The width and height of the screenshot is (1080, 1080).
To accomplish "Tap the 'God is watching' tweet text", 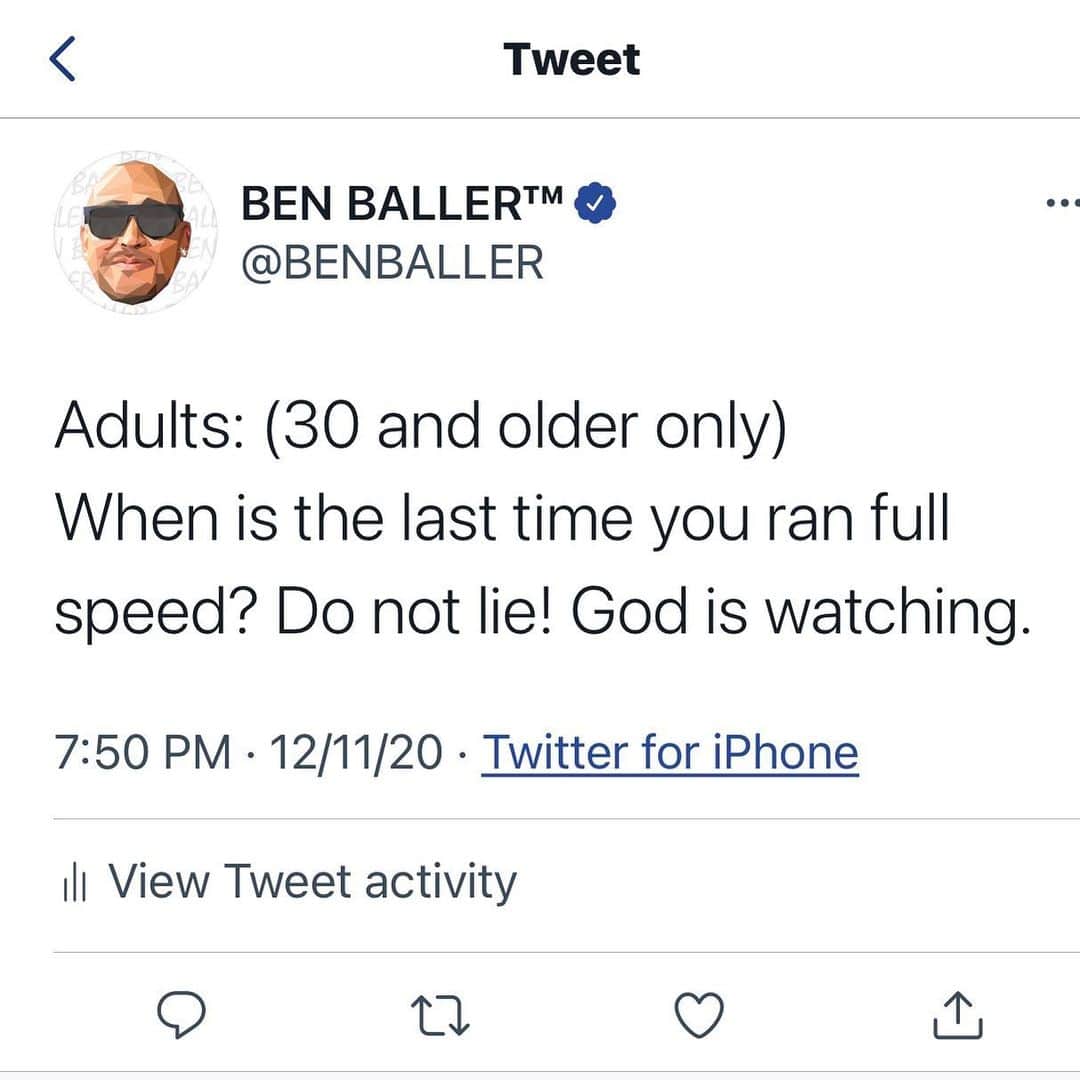I will [801, 613].
